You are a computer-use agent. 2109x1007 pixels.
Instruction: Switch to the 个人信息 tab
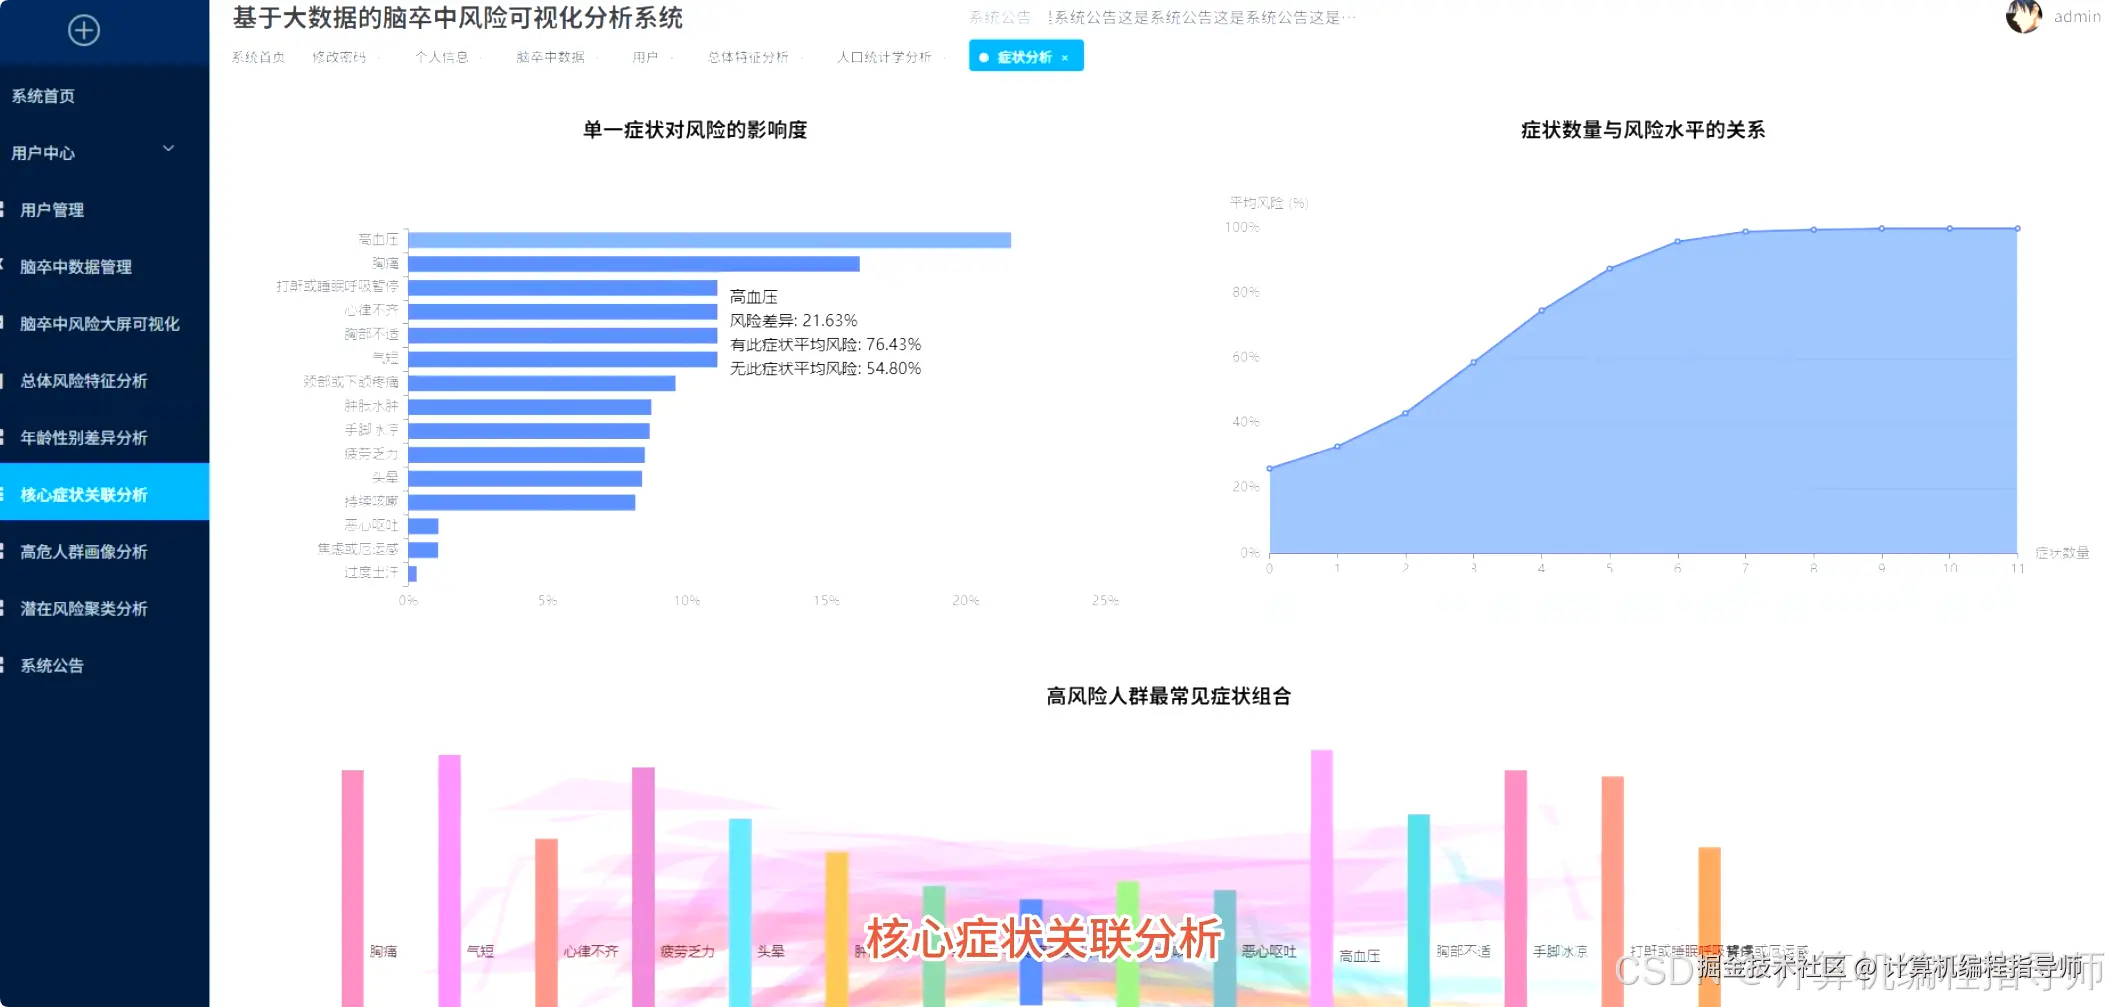click(441, 57)
